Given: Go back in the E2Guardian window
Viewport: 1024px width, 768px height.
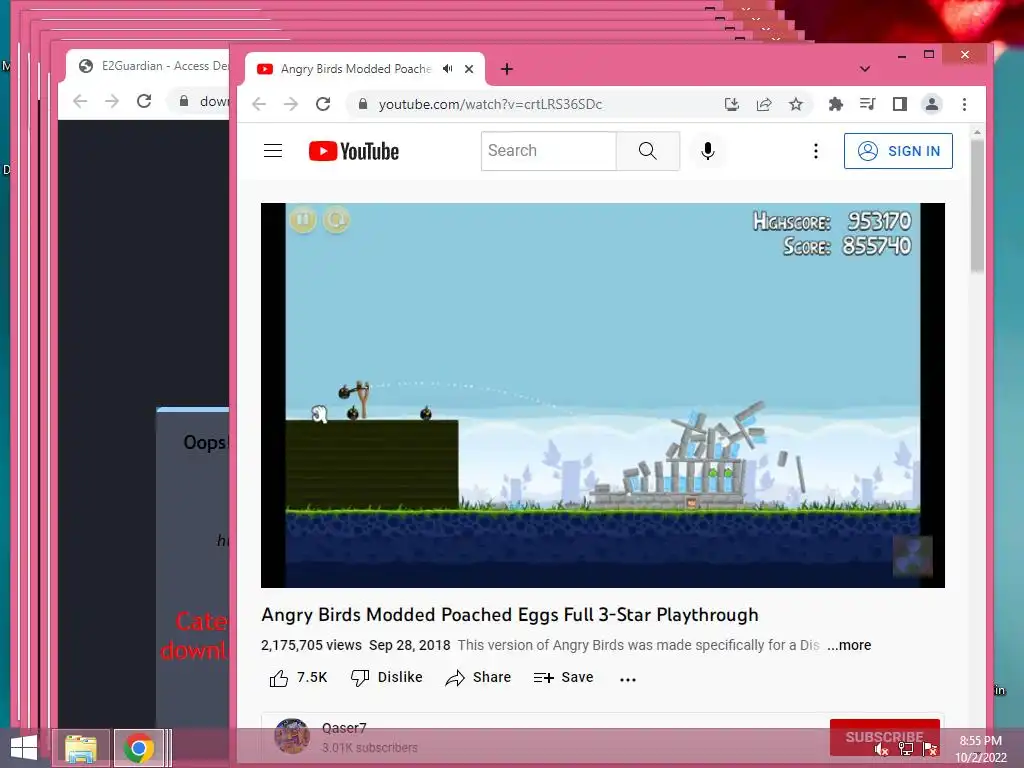Looking at the screenshot, I should [80, 101].
